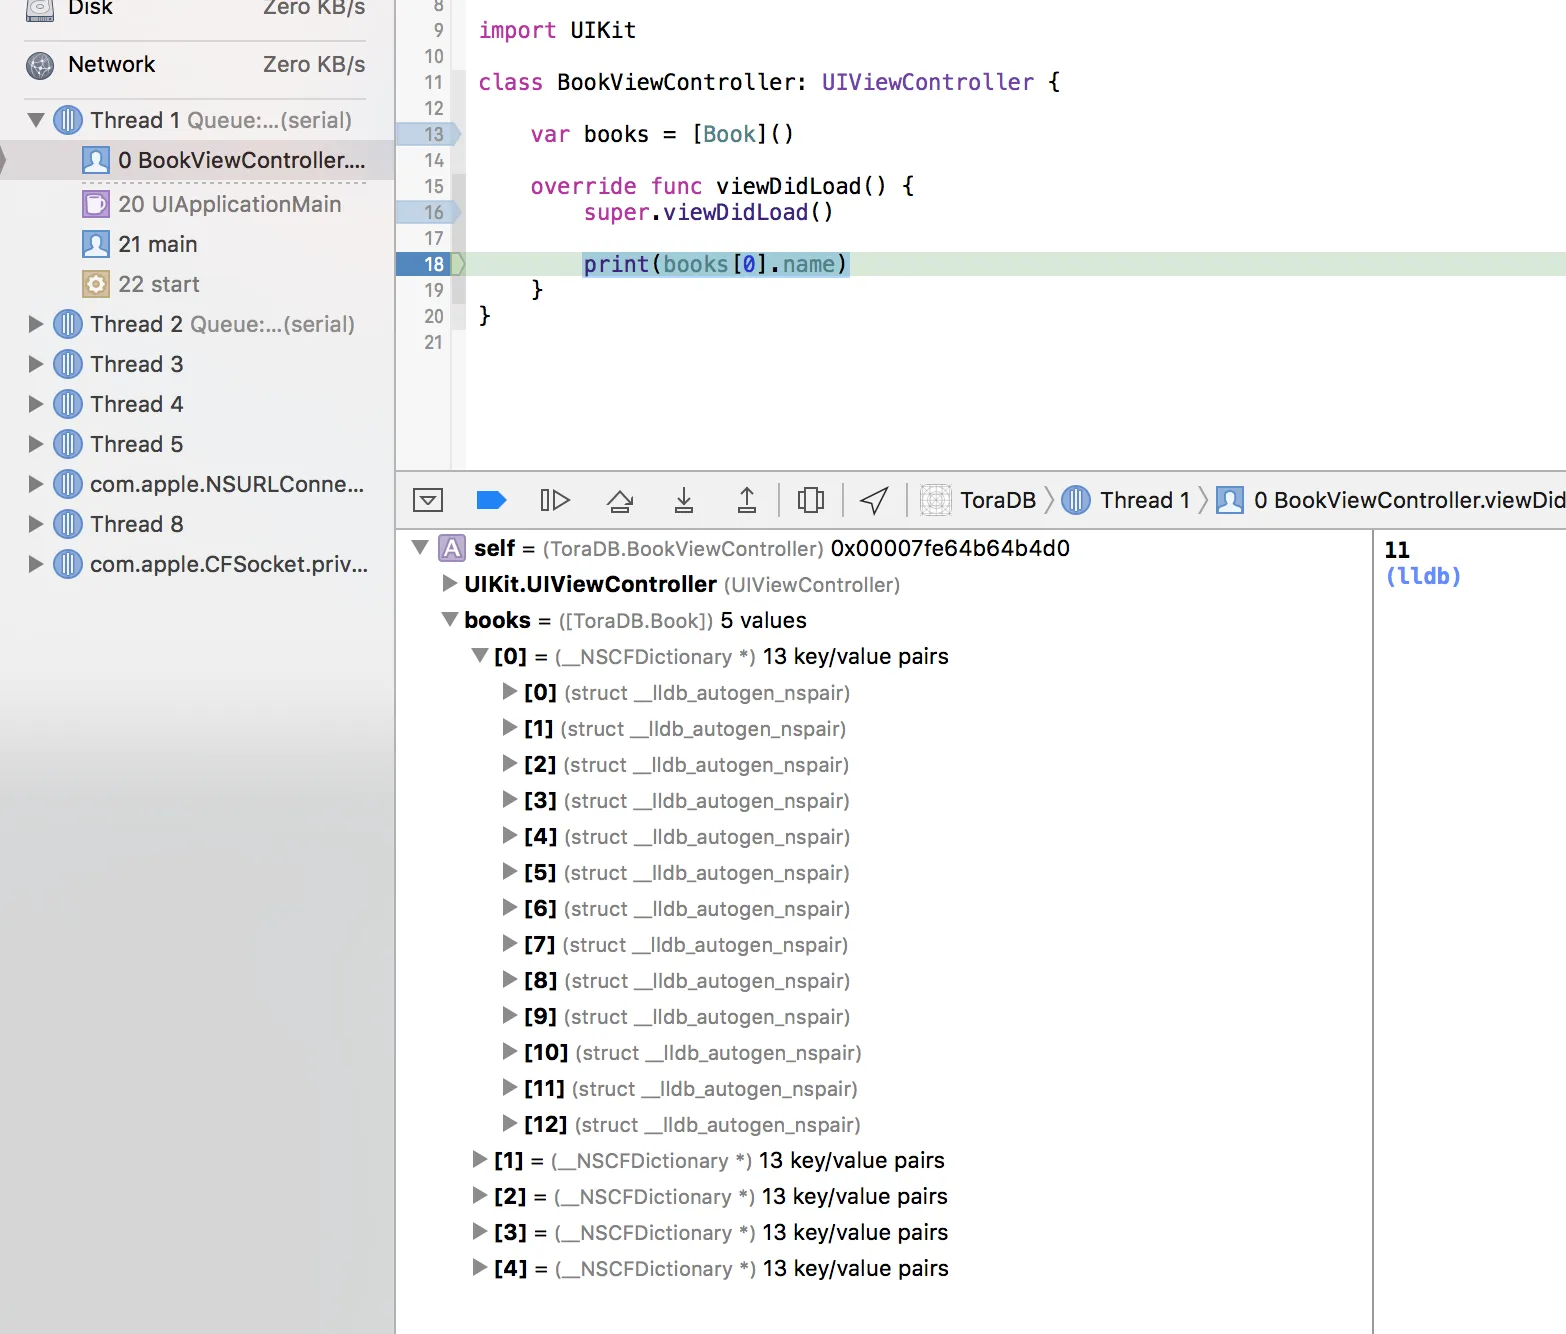Expand com.apple.CFSocket.private thread
This screenshot has width=1566, height=1334.
(x=36, y=564)
